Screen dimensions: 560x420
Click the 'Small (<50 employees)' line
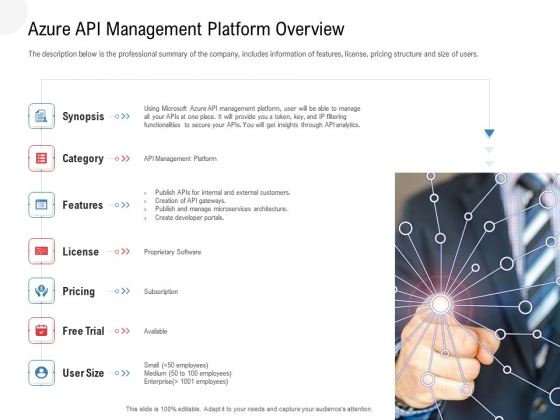[176, 365]
